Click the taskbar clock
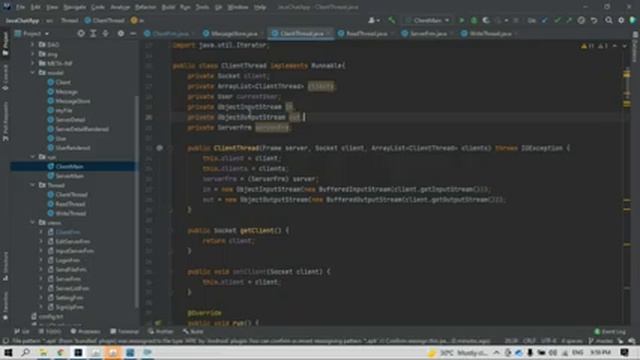Viewport: 640px width, 360px height. (600, 352)
